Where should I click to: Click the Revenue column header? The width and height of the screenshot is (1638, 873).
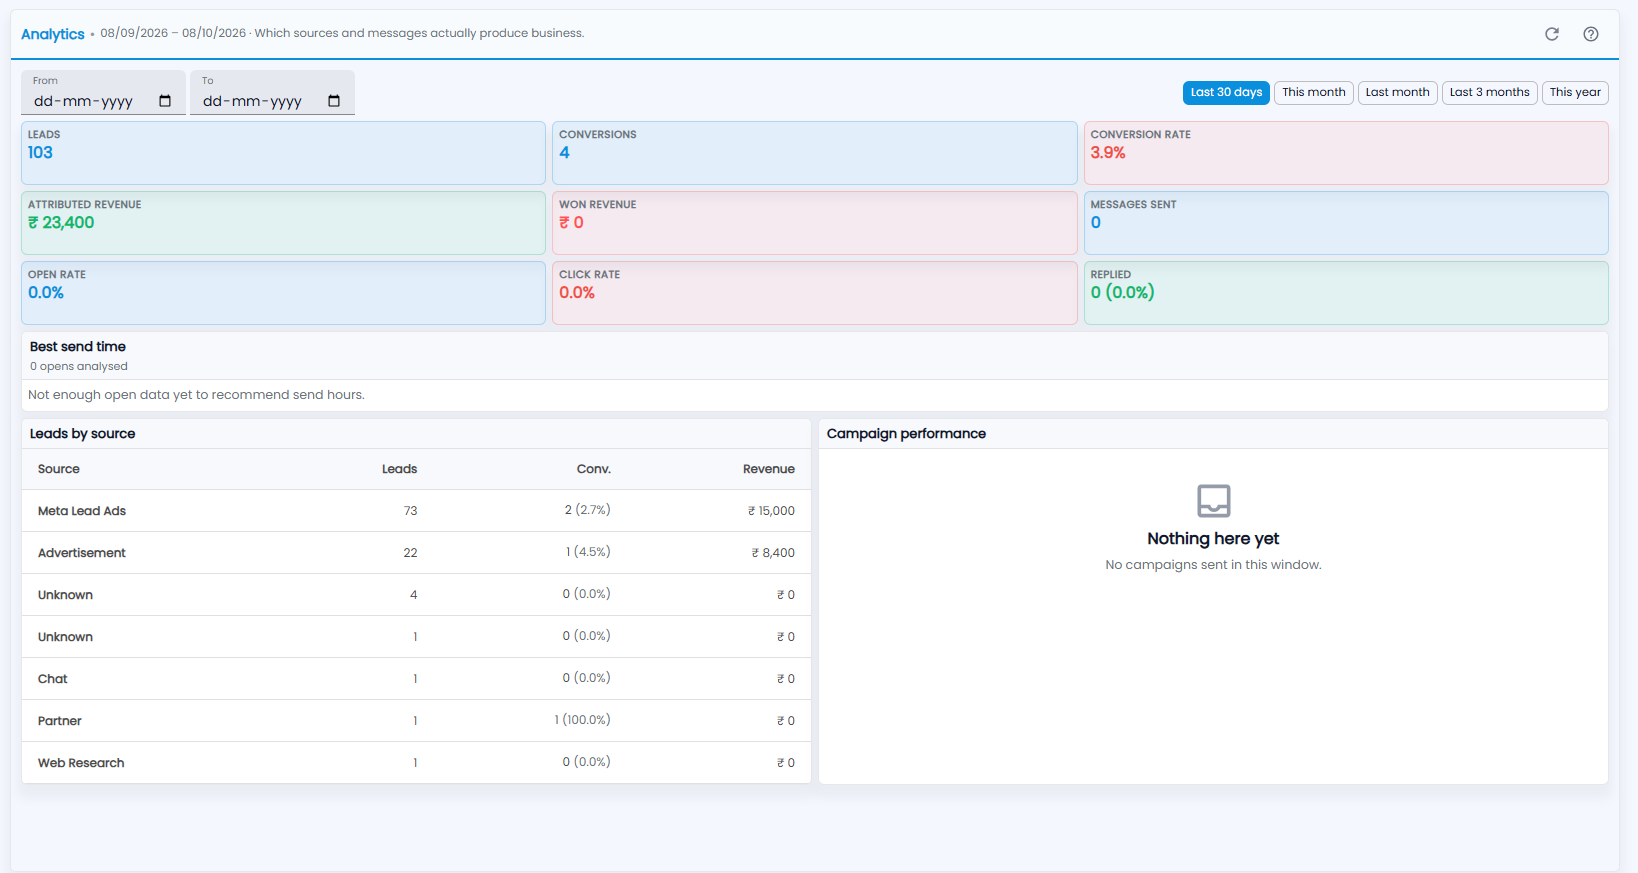click(769, 469)
